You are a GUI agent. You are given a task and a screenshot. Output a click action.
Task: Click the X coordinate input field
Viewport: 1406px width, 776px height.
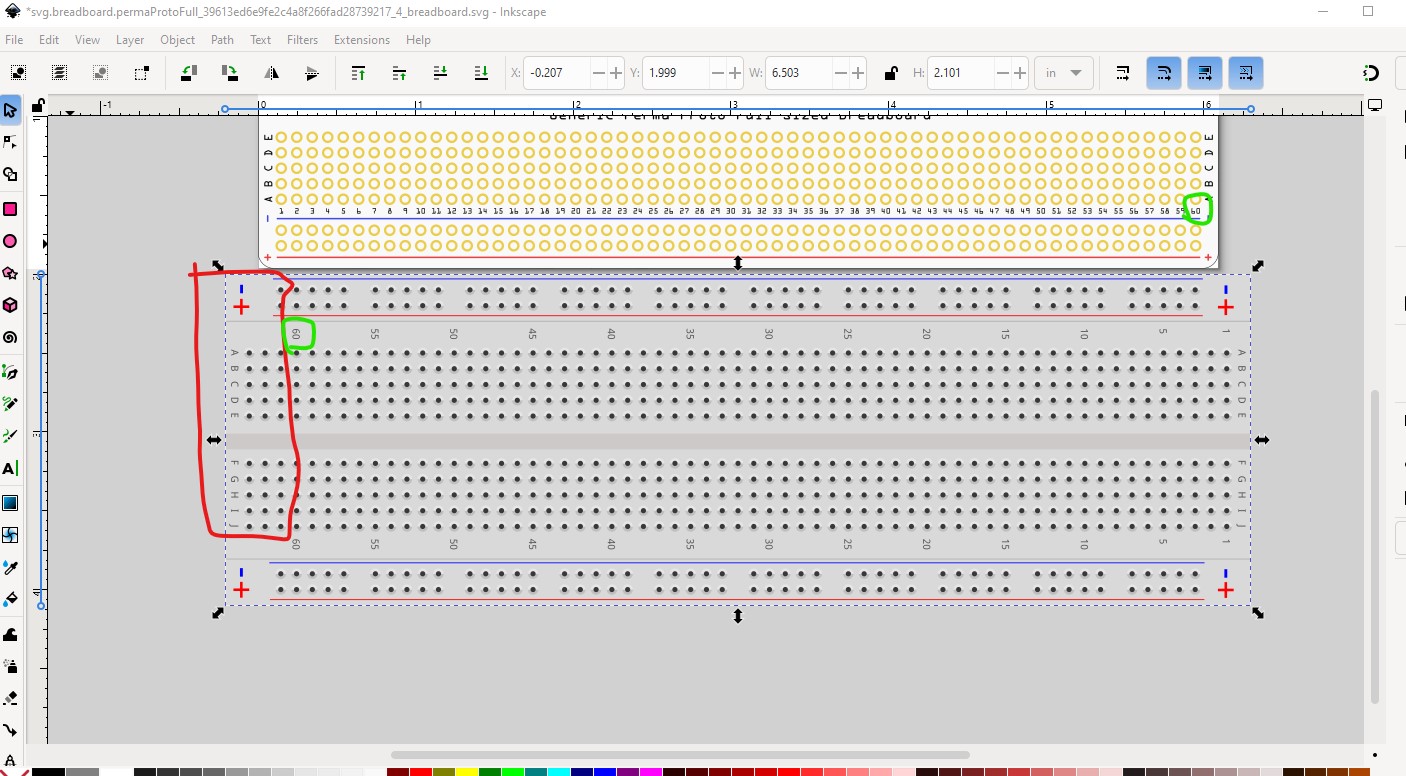tap(558, 73)
